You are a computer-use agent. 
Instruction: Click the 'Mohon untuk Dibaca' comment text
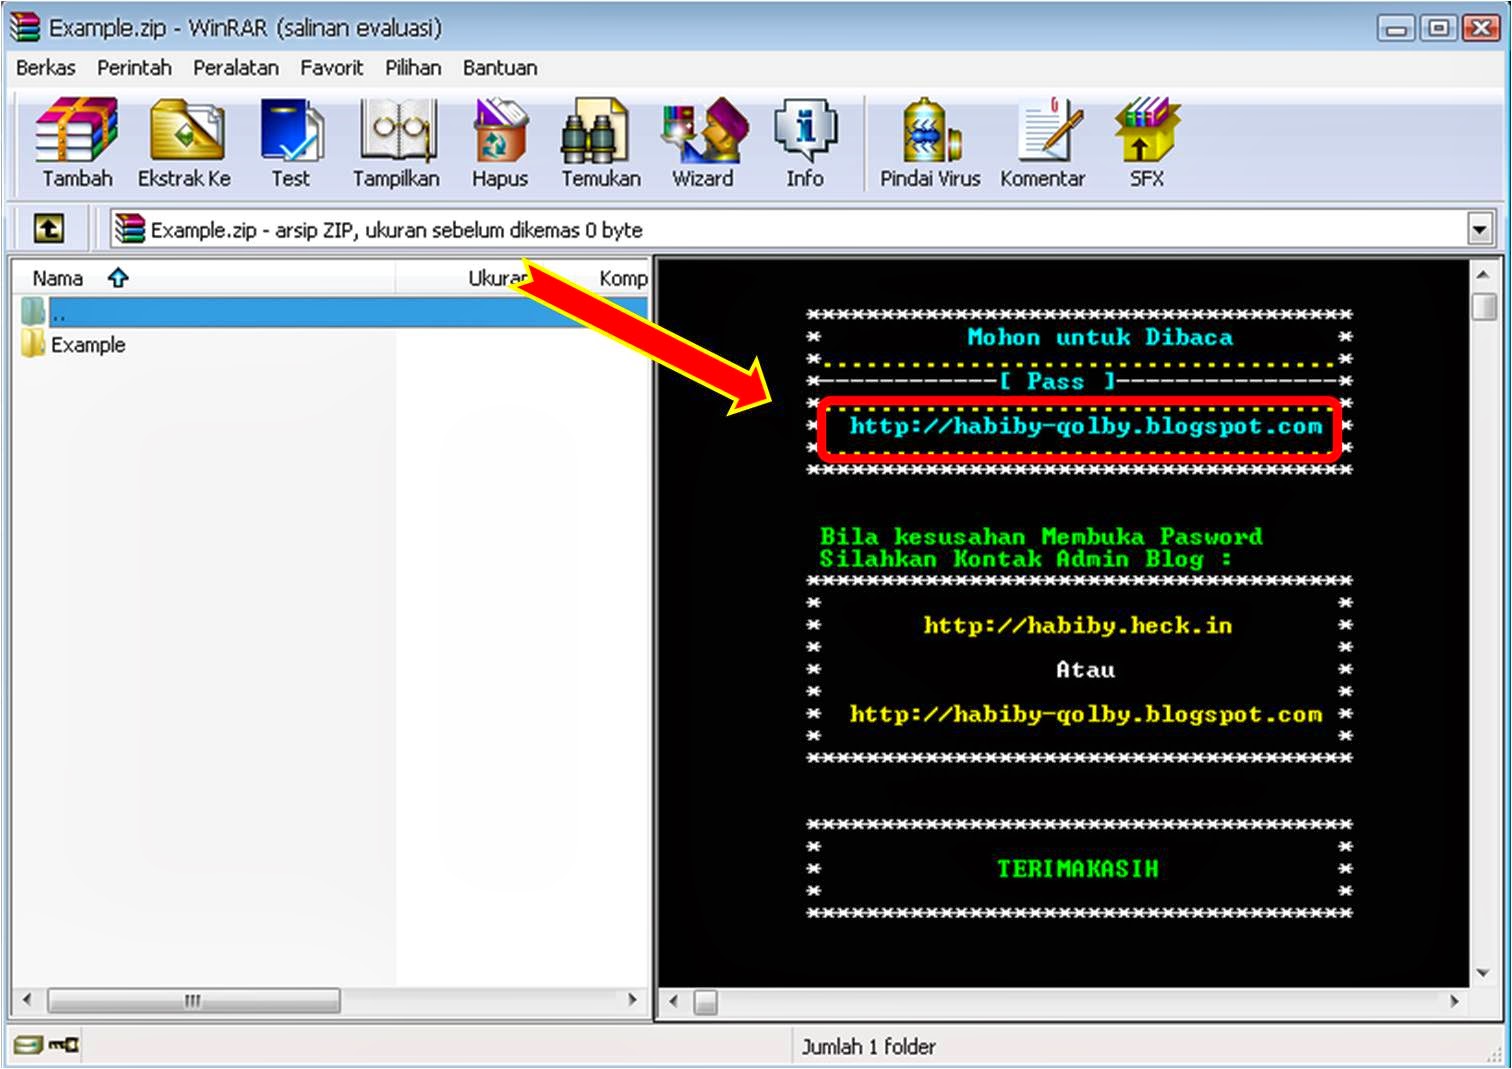1100,337
